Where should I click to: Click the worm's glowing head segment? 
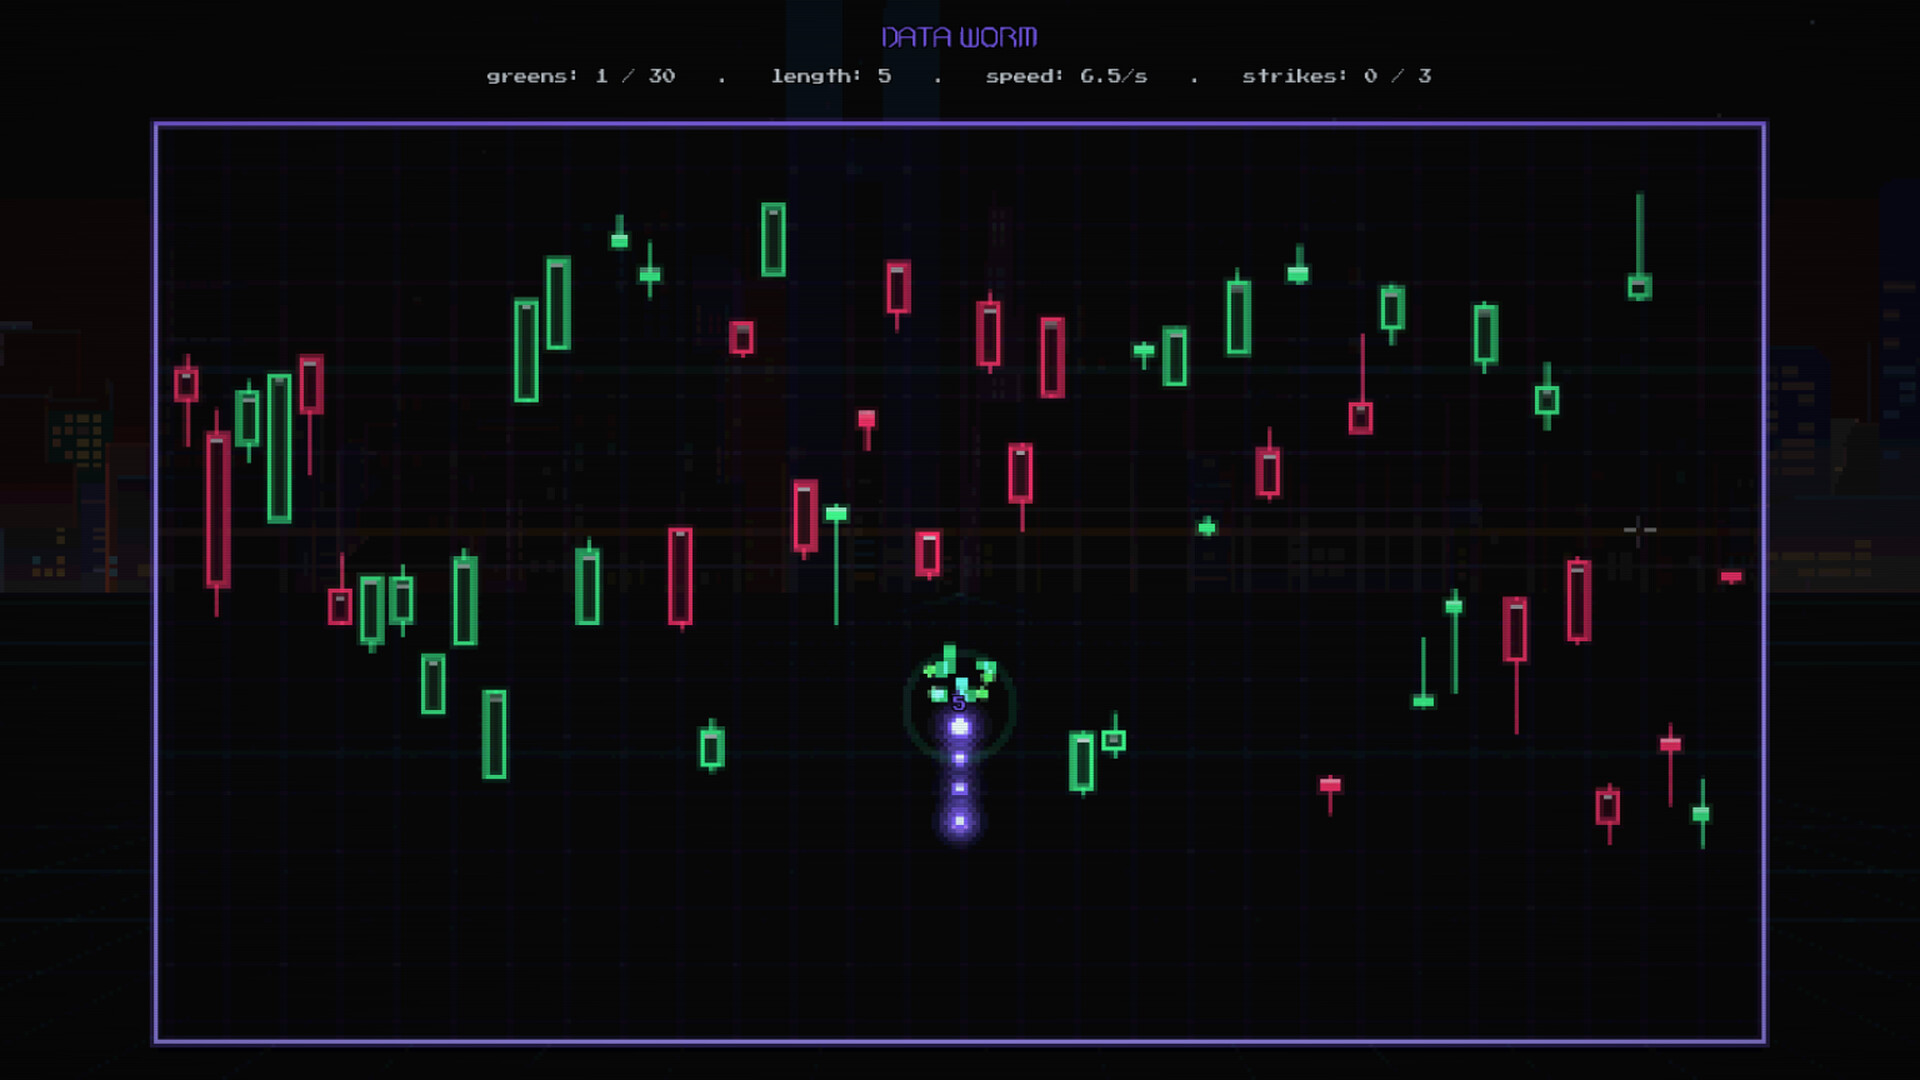(959, 727)
